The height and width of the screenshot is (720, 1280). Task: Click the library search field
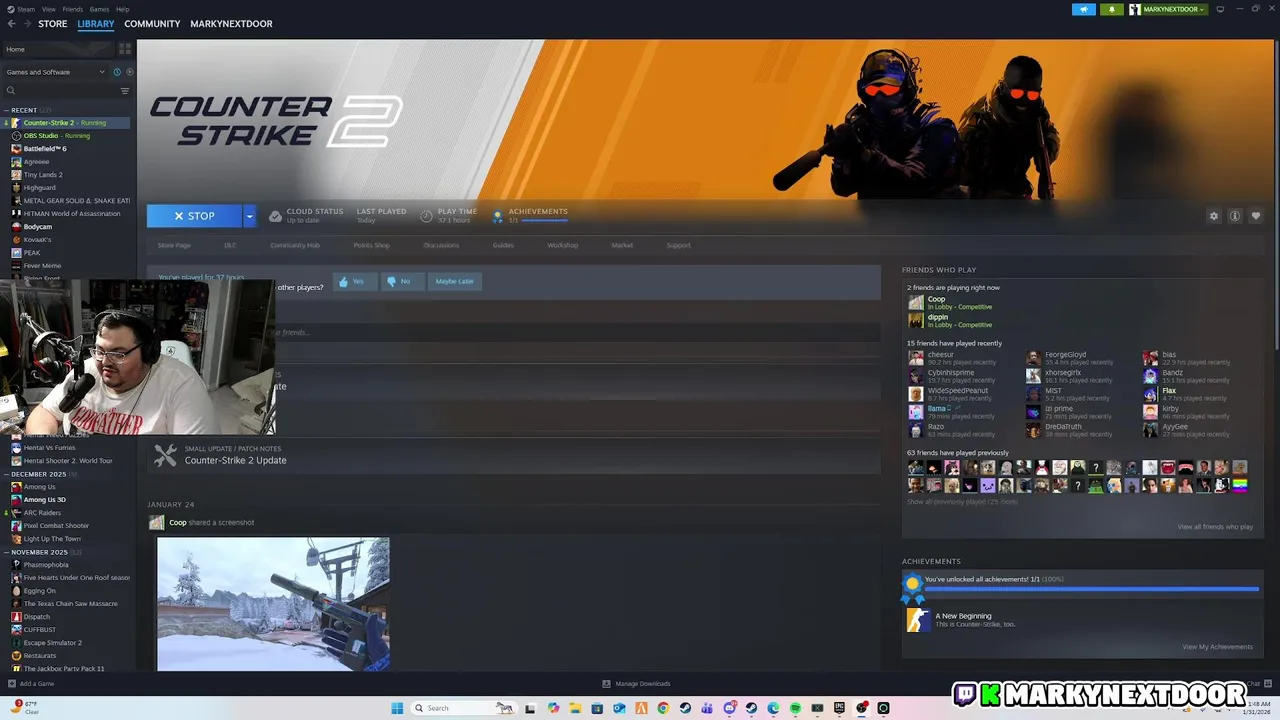[x=62, y=91]
